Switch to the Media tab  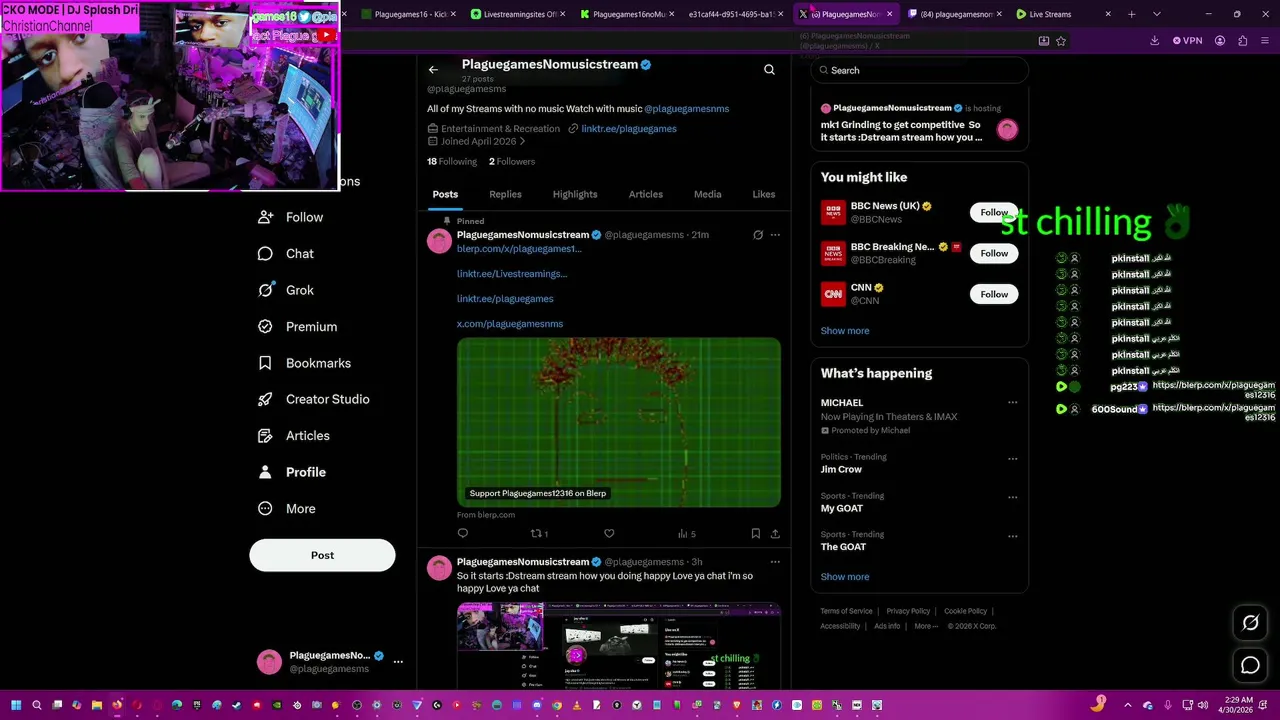(x=707, y=194)
